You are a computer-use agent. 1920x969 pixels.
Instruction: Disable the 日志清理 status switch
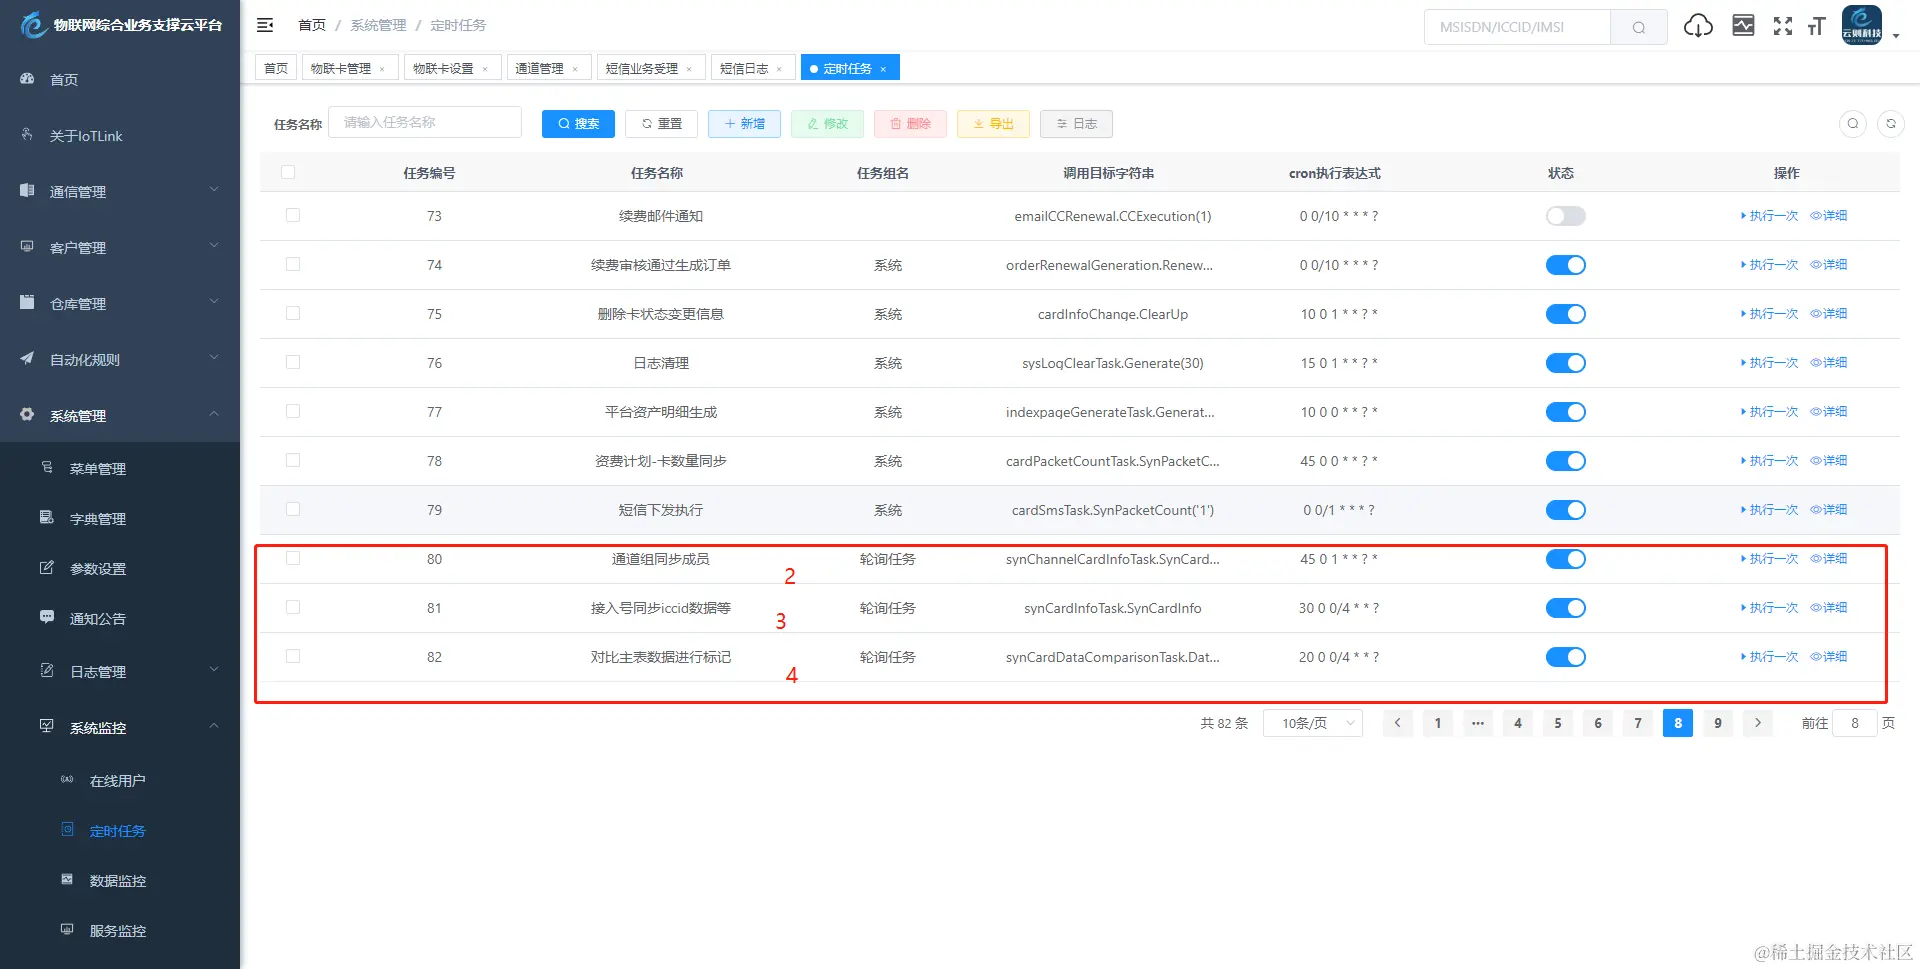tap(1566, 363)
